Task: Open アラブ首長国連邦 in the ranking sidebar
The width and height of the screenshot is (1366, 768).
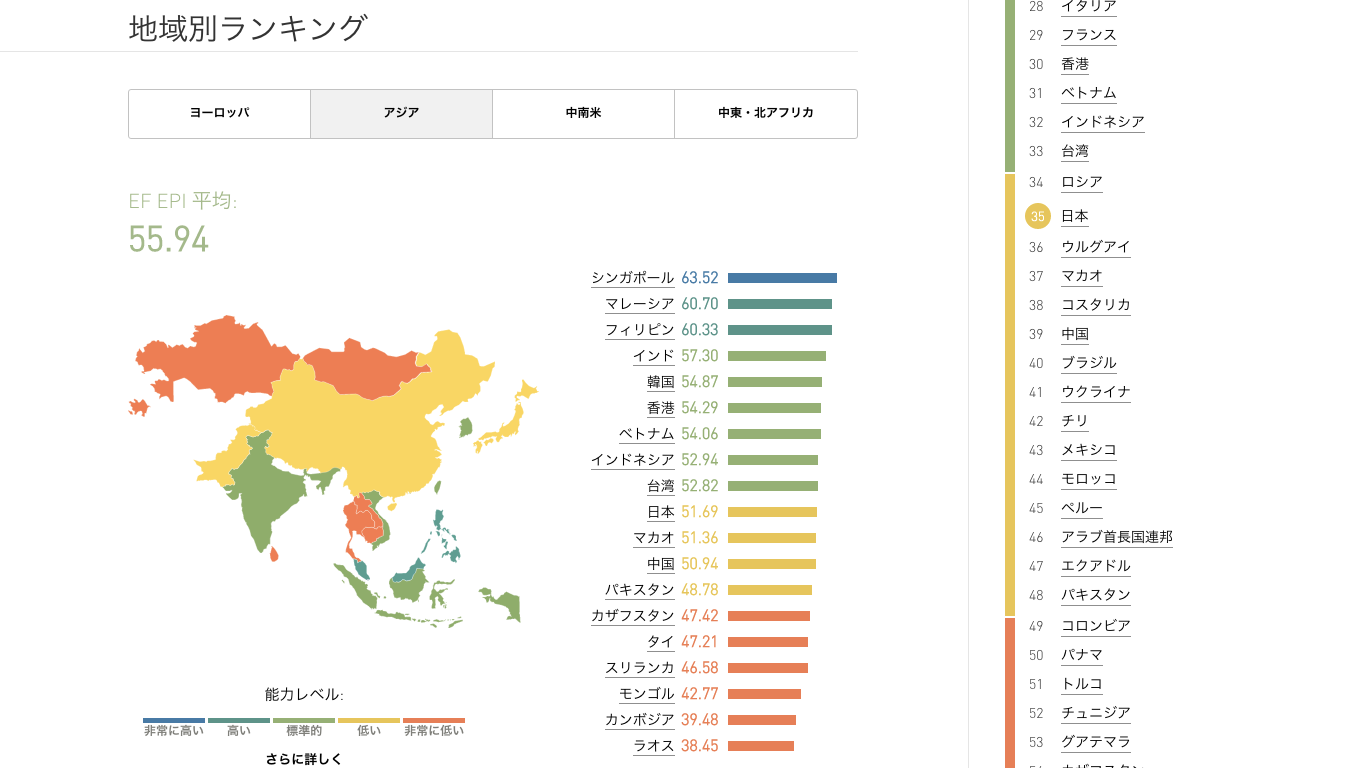Action: pos(1117,537)
